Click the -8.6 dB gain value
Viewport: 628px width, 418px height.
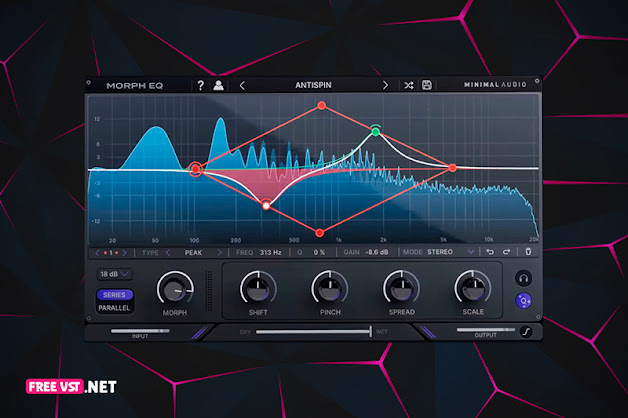(x=377, y=252)
